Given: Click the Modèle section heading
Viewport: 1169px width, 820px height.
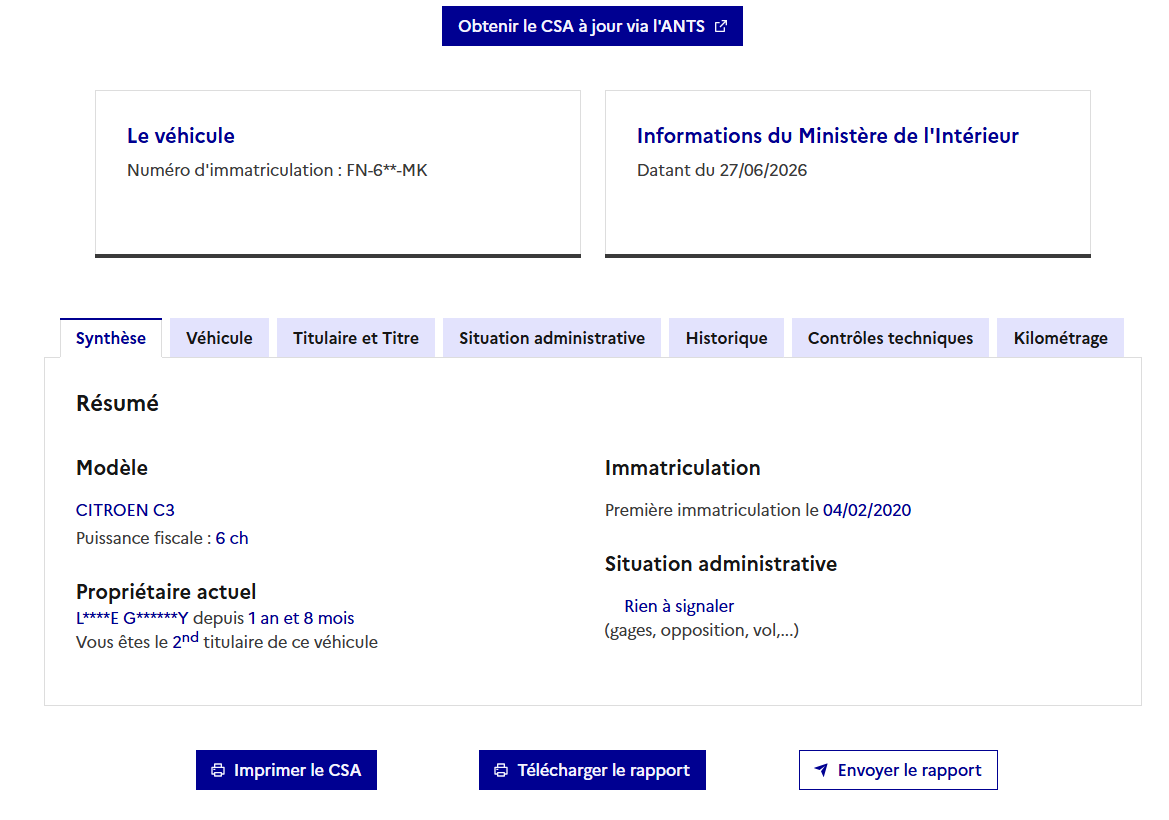Looking at the screenshot, I should tap(112, 468).
